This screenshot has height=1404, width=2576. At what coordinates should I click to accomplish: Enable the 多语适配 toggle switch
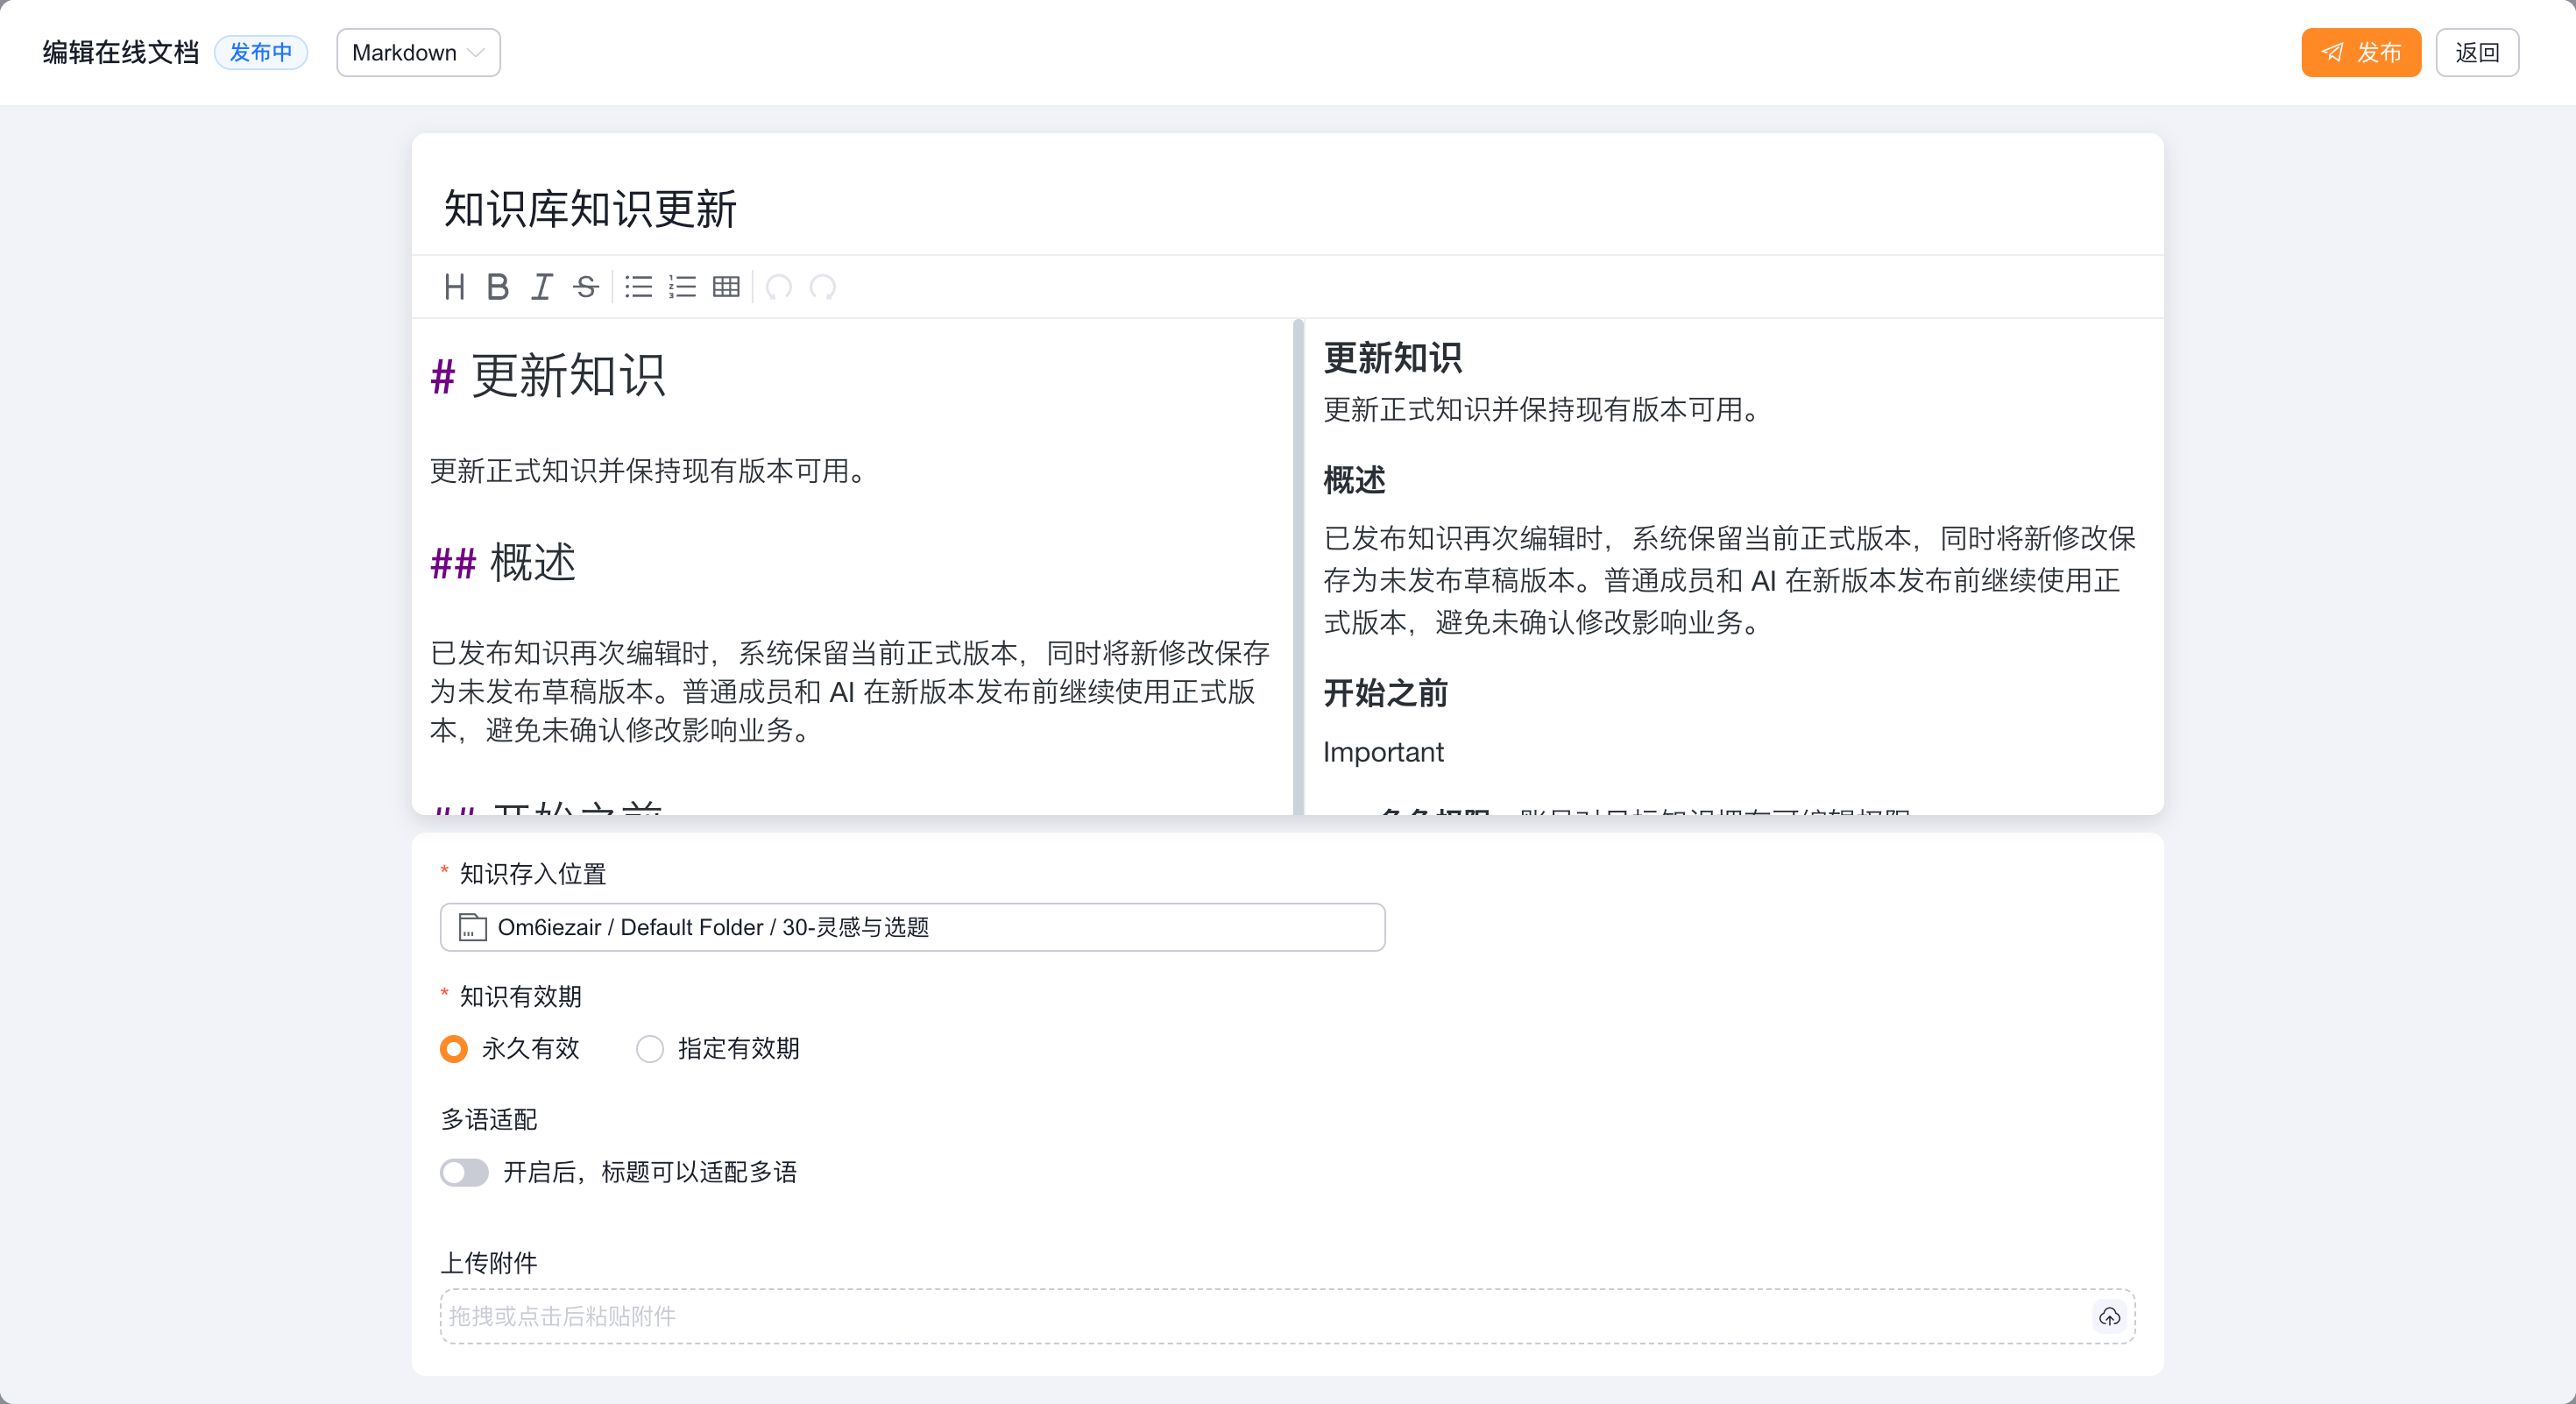coord(464,1172)
